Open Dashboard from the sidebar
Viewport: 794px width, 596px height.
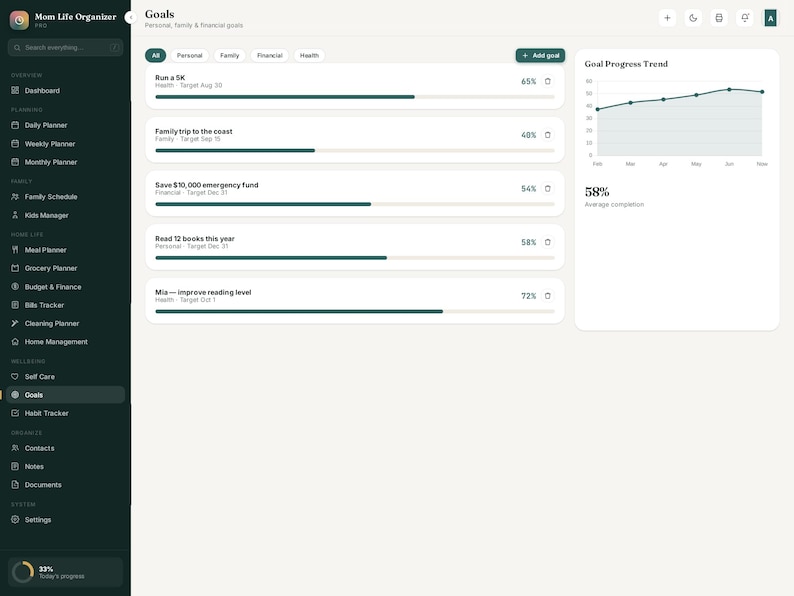pyautogui.click(x=65, y=91)
